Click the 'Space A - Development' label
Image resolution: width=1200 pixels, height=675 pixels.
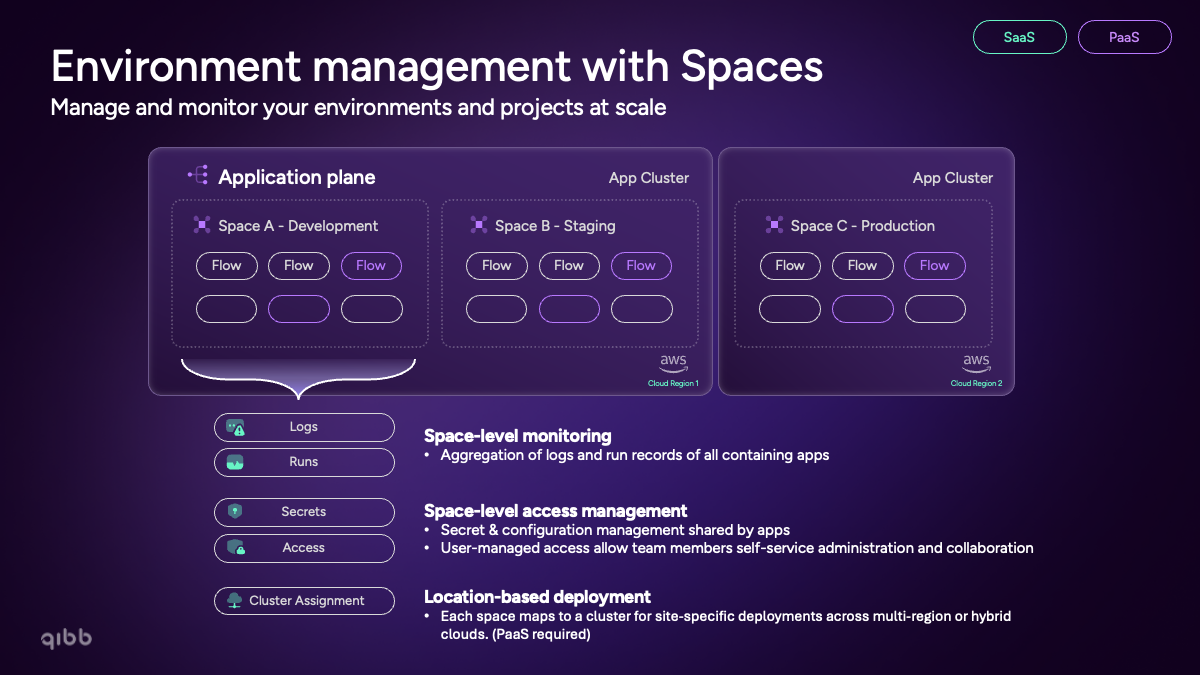[x=298, y=226]
